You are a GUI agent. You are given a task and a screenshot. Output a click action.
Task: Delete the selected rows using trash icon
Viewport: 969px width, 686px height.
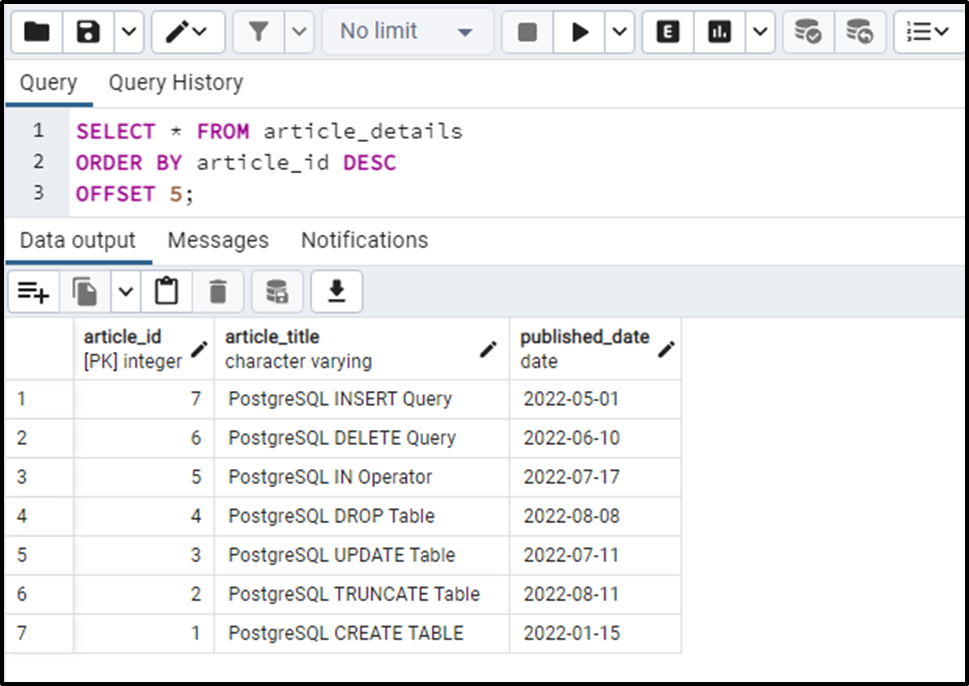(x=218, y=291)
